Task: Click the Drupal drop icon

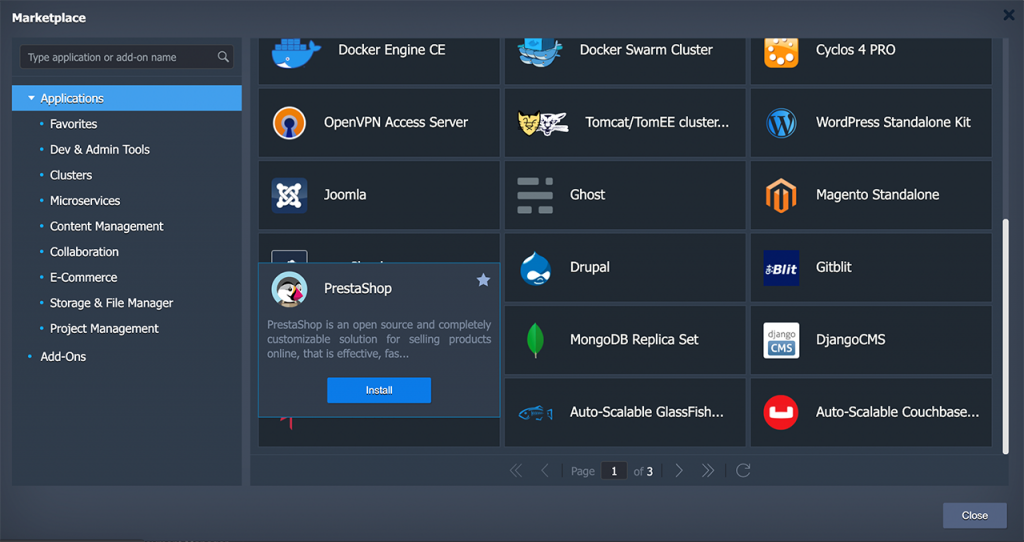Action: tap(536, 268)
